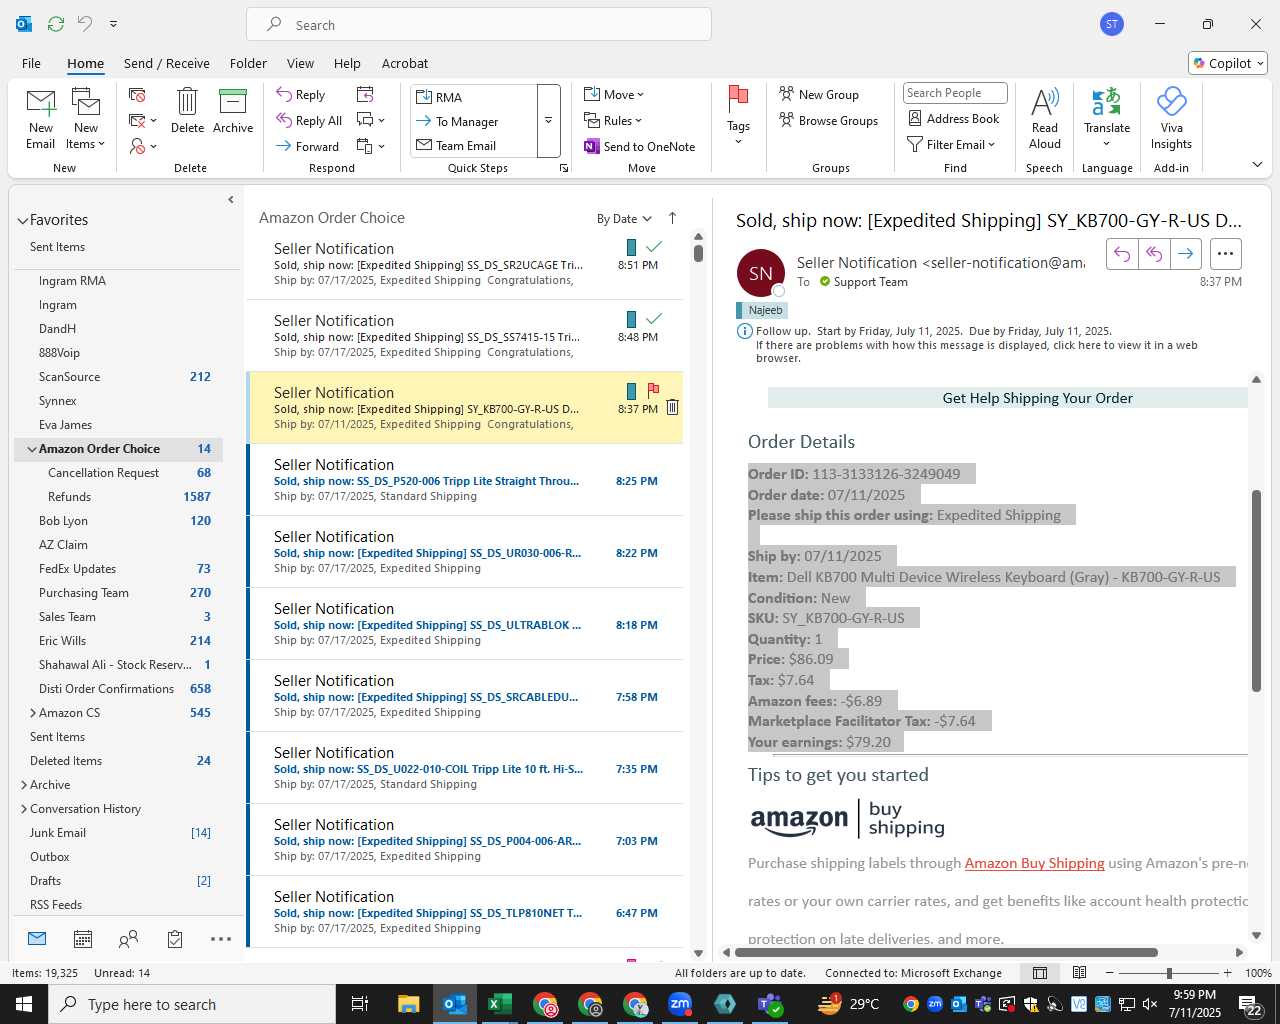
Task: Toggle completed checkmark on 8:51 PM message
Action: (x=654, y=246)
